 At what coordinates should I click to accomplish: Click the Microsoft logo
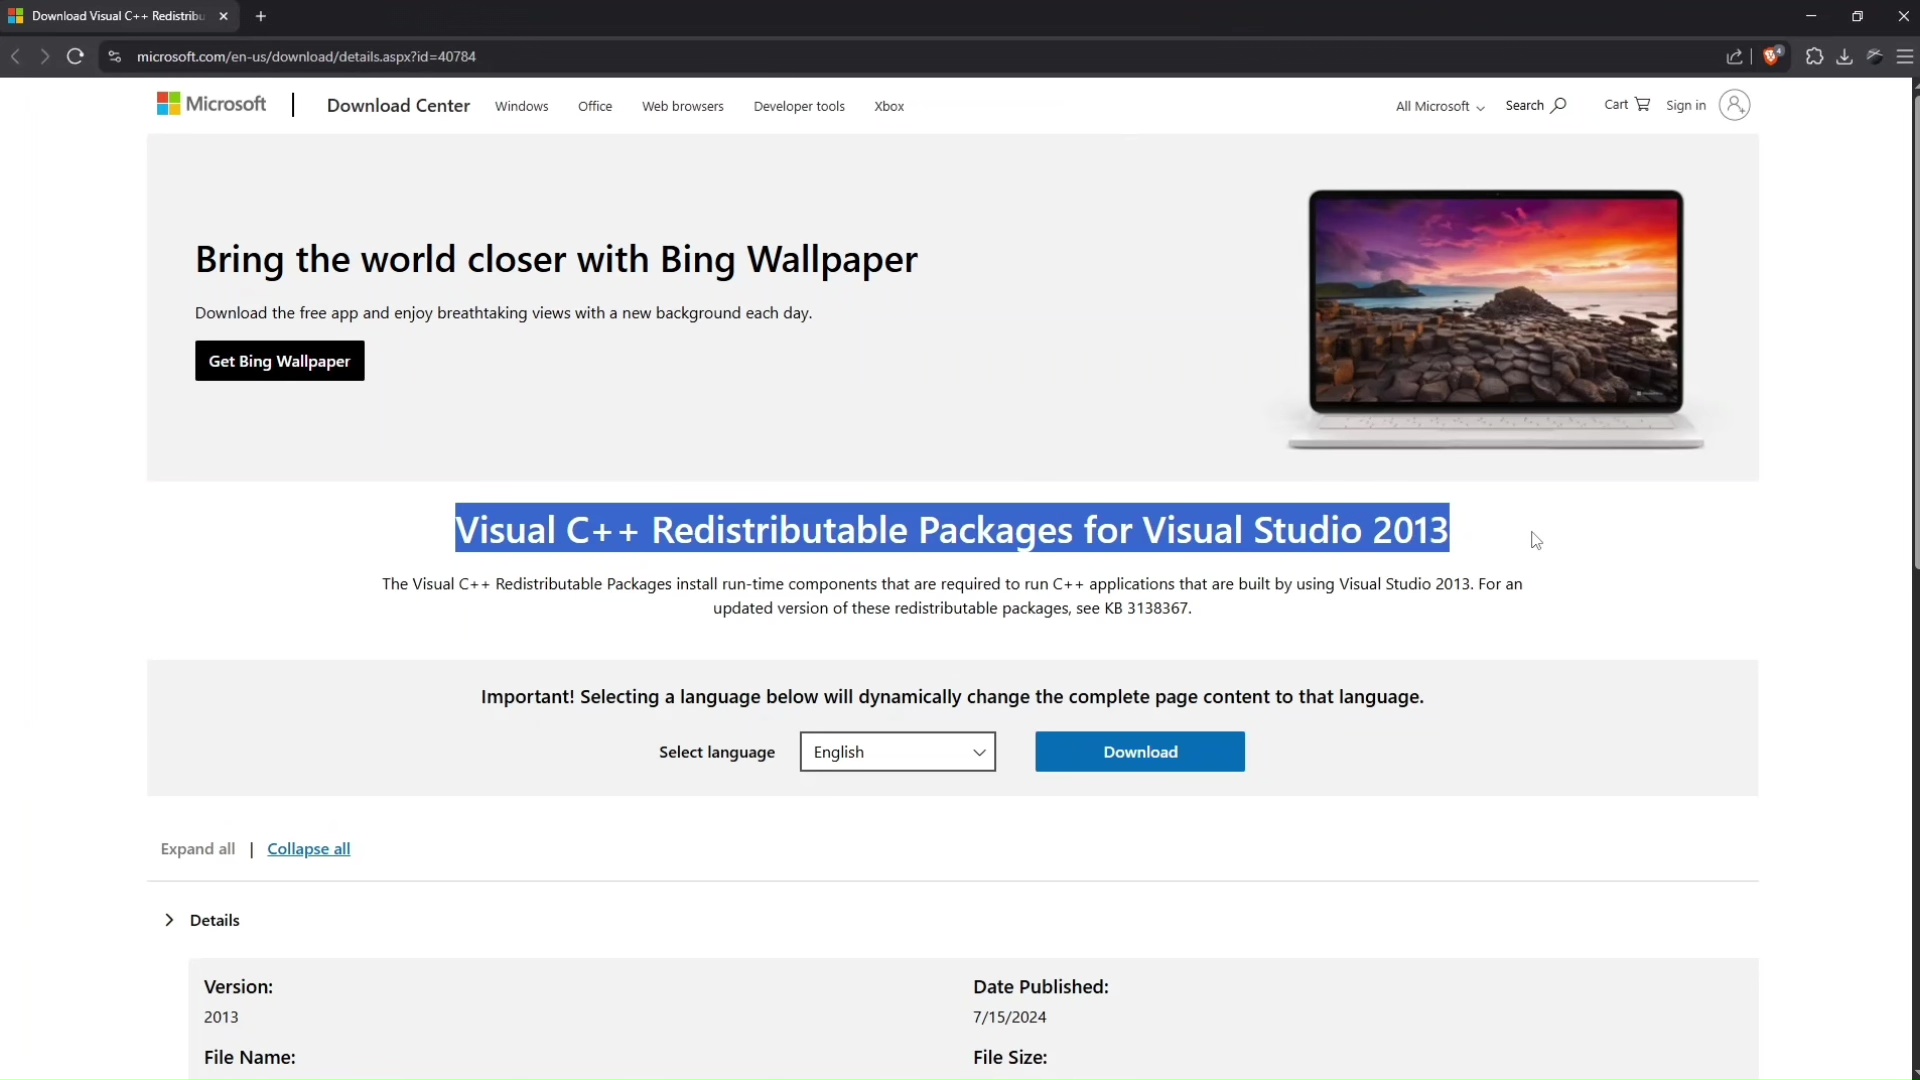coord(211,104)
